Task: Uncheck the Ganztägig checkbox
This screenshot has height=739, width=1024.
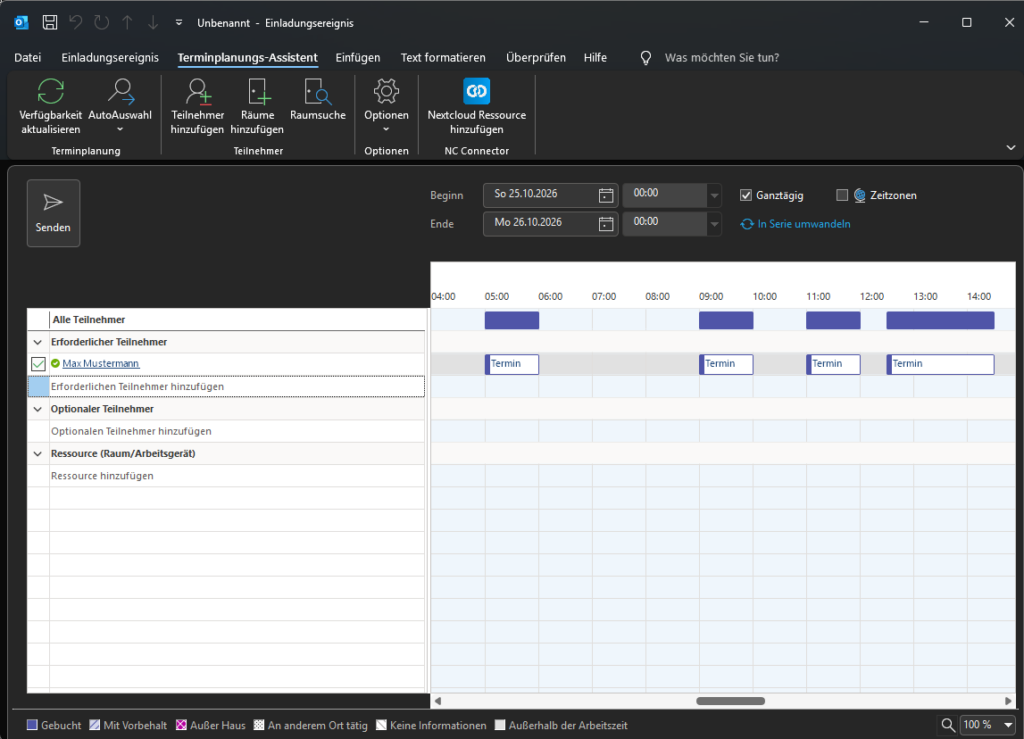Action: pyautogui.click(x=746, y=195)
